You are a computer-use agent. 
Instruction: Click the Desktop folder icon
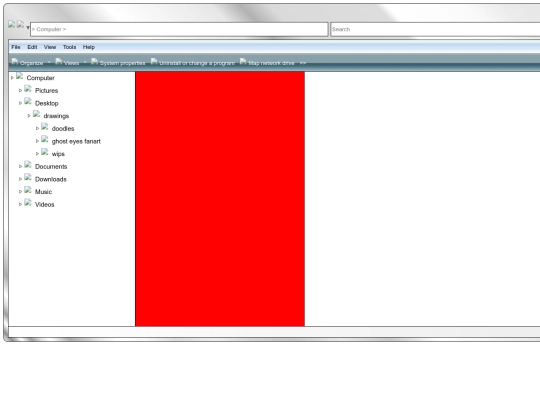(x=28, y=102)
